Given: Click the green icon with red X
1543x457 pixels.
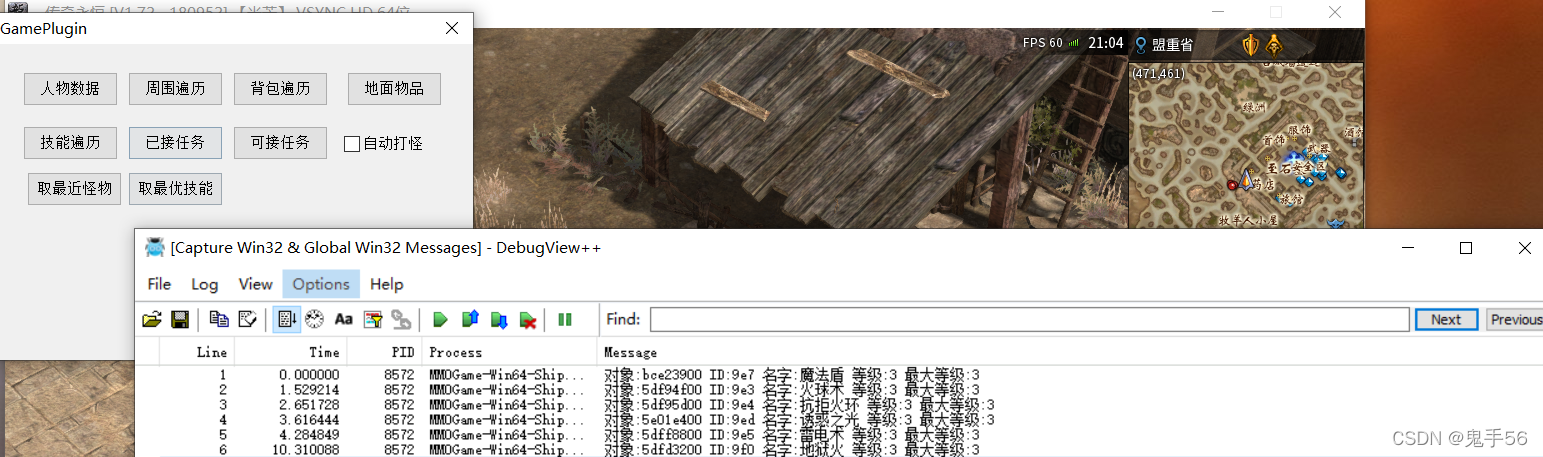Looking at the screenshot, I should (528, 320).
